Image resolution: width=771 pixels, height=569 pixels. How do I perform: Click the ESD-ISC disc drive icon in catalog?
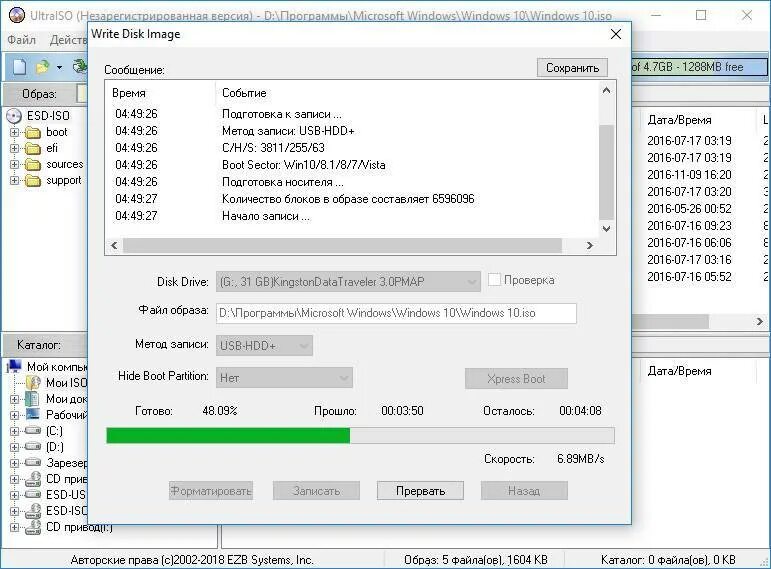(33, 511)
